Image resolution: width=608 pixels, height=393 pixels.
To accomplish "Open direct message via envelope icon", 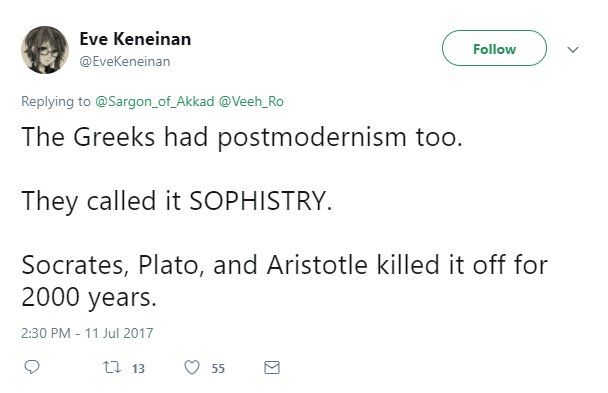I will point(272,367).
